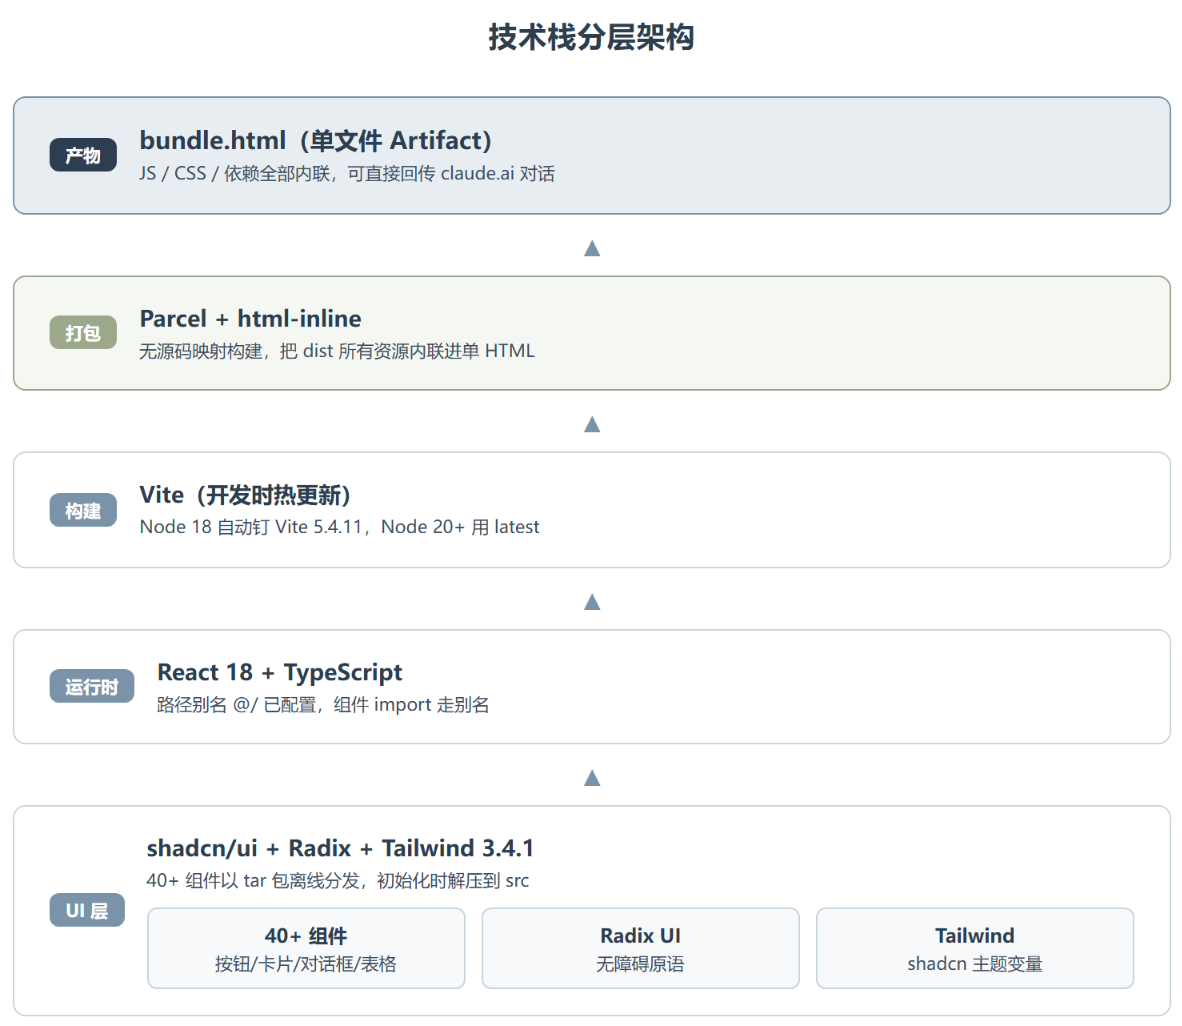The image size is (1182, 1026).
Task: Click the 40+ 组件以 tar 包离线分发 text
Action: [x=338, y=881]
